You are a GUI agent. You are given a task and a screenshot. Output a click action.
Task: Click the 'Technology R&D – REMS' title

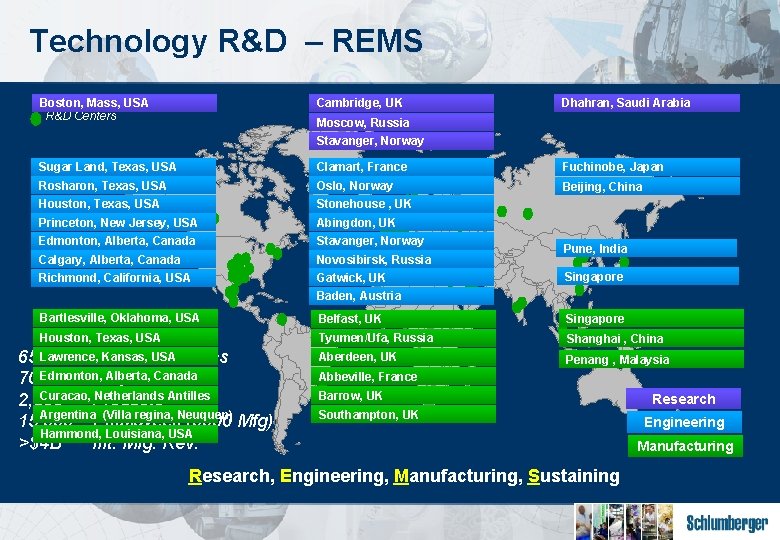pos(226,41)
